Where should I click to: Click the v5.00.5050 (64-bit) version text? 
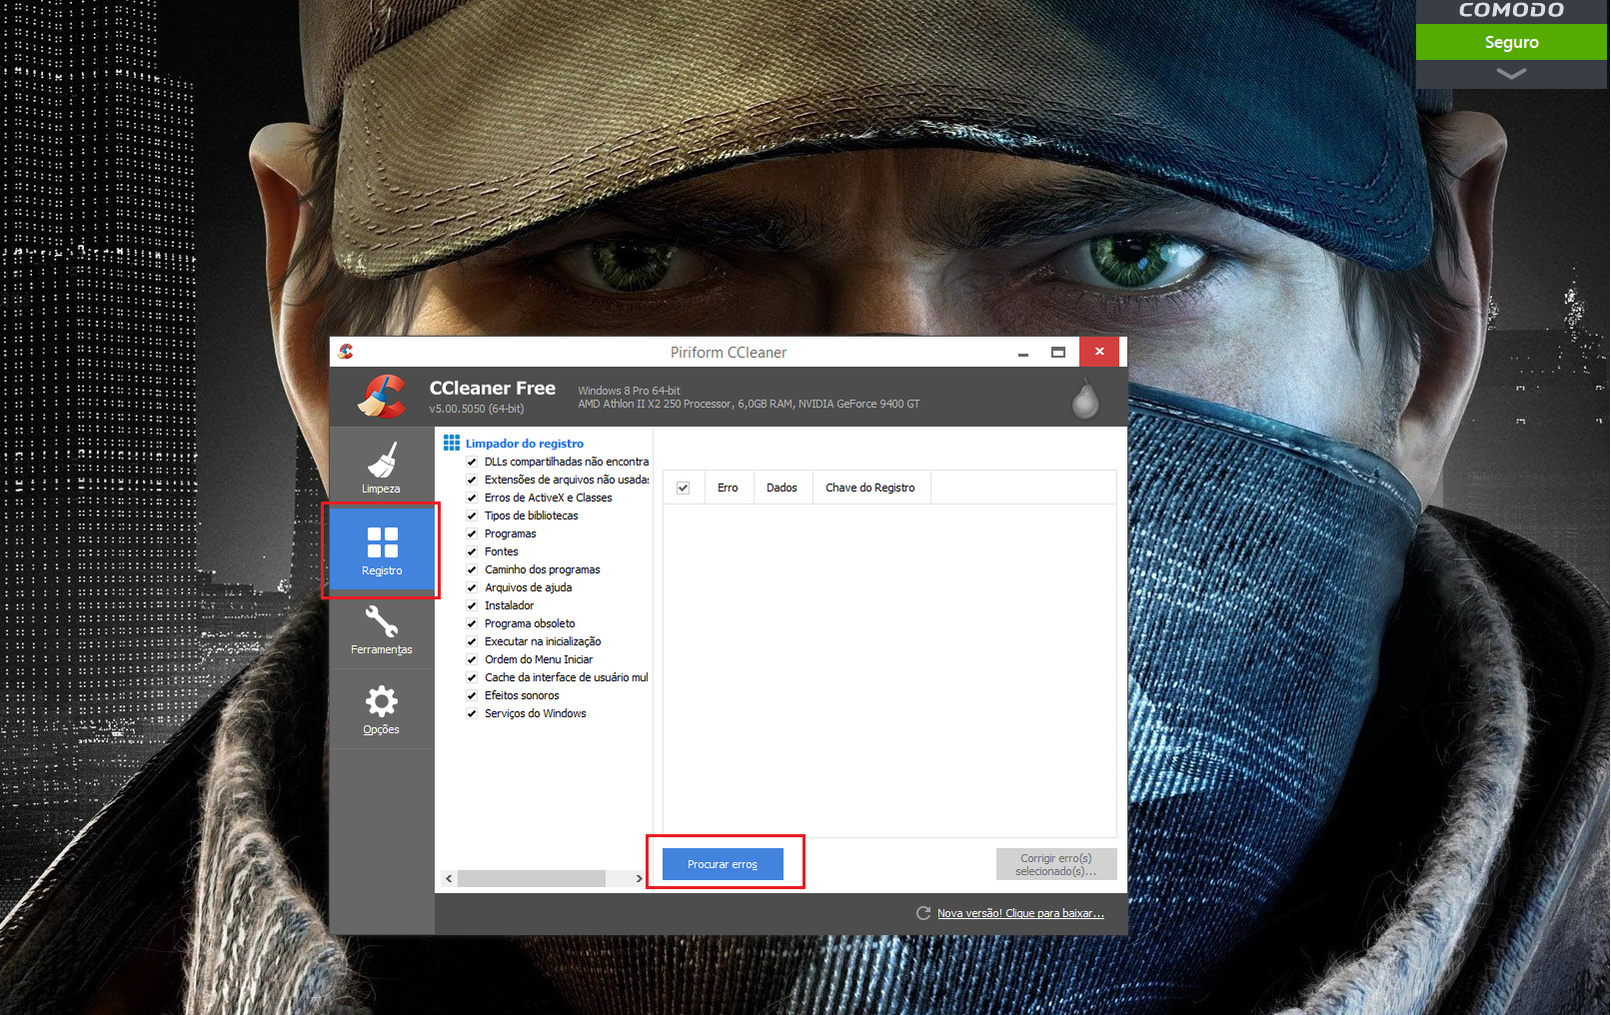coord(477,408)
